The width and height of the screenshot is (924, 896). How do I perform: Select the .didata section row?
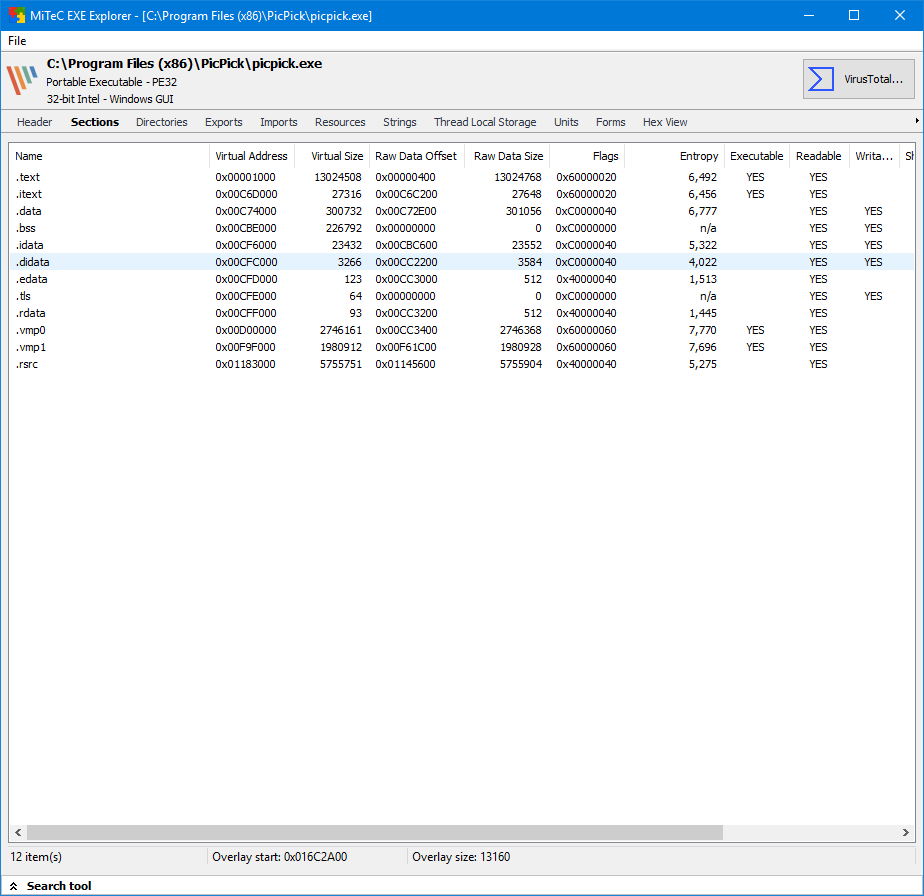pyautogui.click(x=461, y=262)
